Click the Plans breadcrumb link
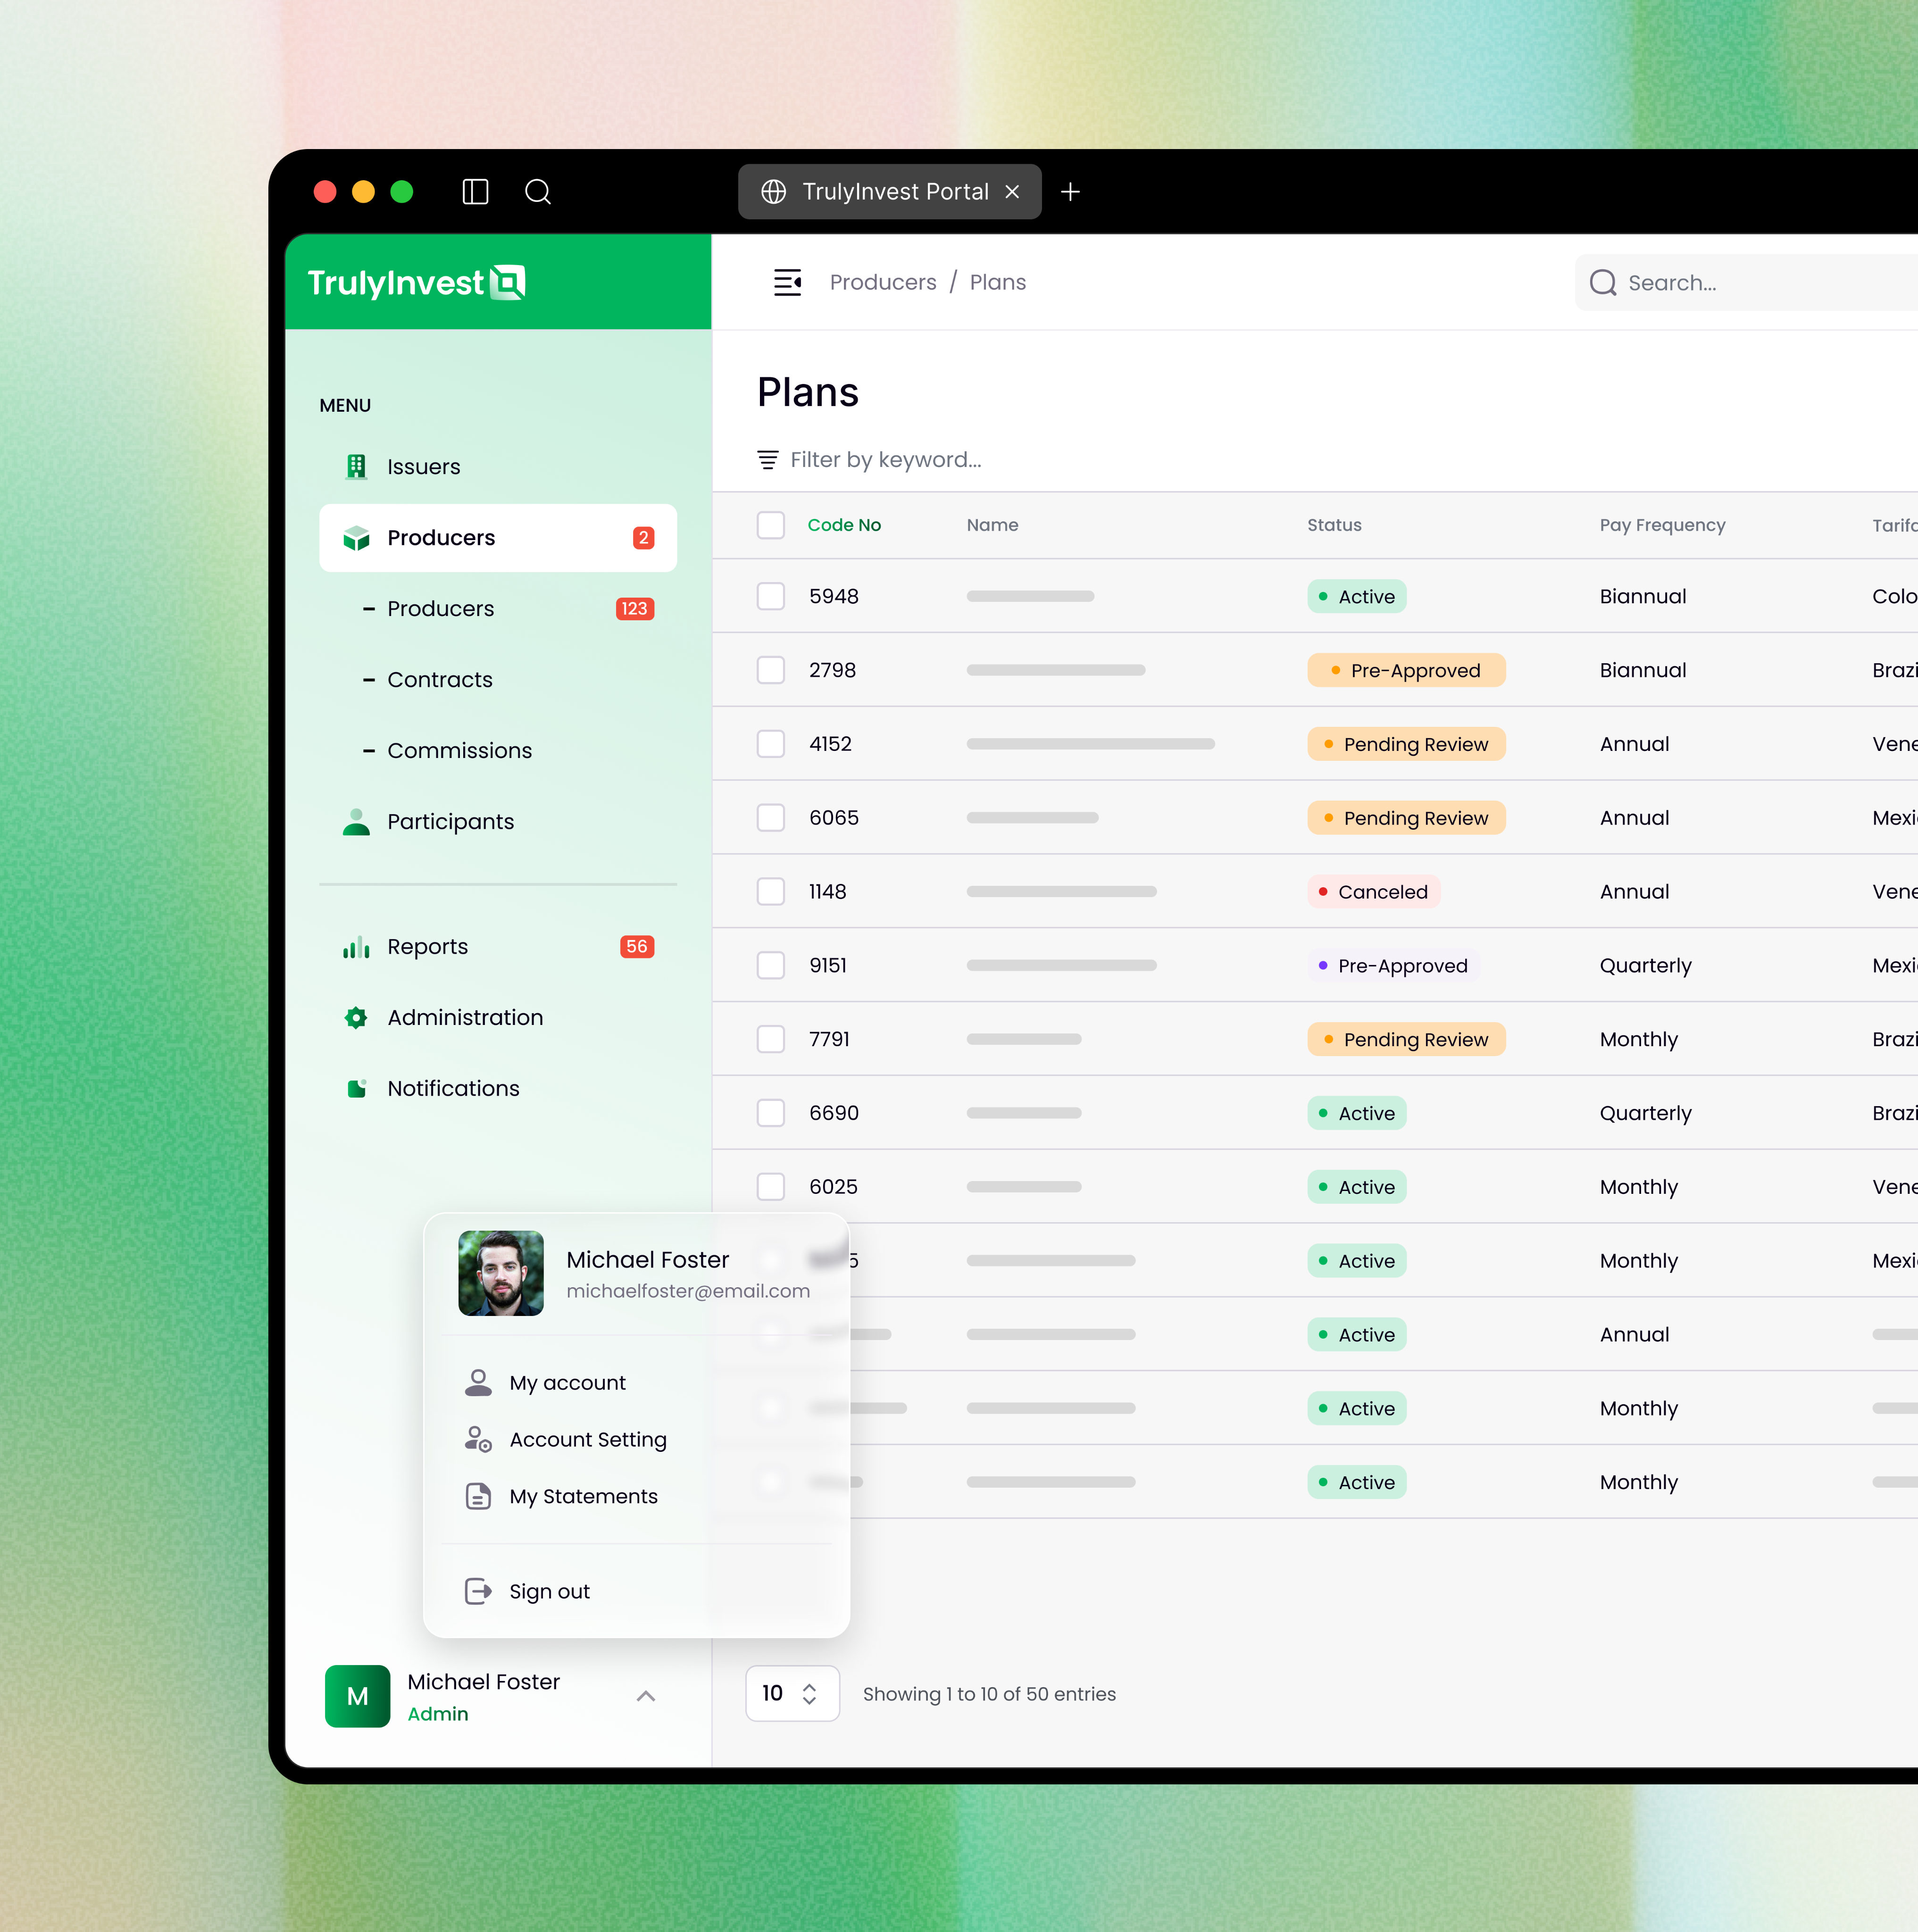 (997, 282)
